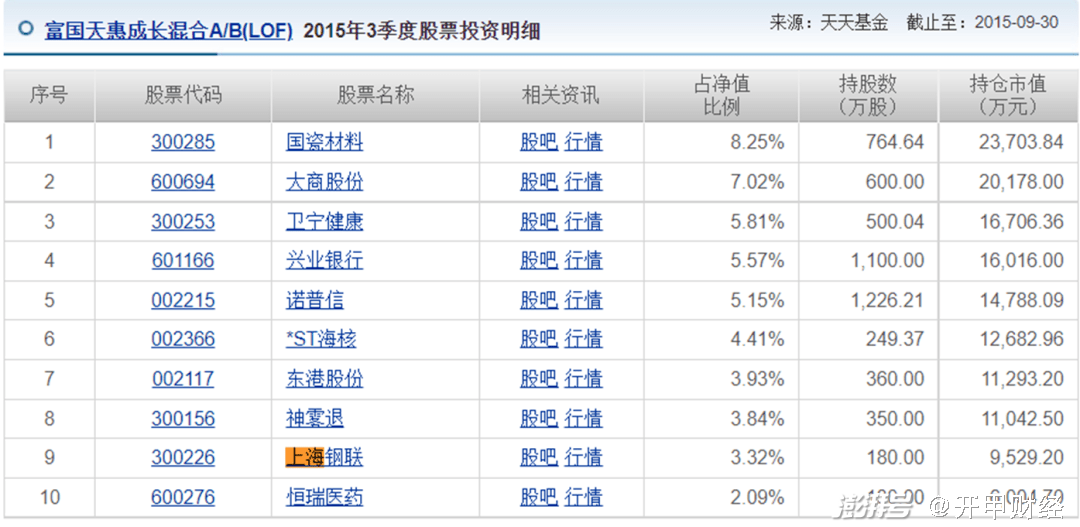
Task: Click the 占净值比例 column header
Action: pyautogui.click(x=721, y=96)
